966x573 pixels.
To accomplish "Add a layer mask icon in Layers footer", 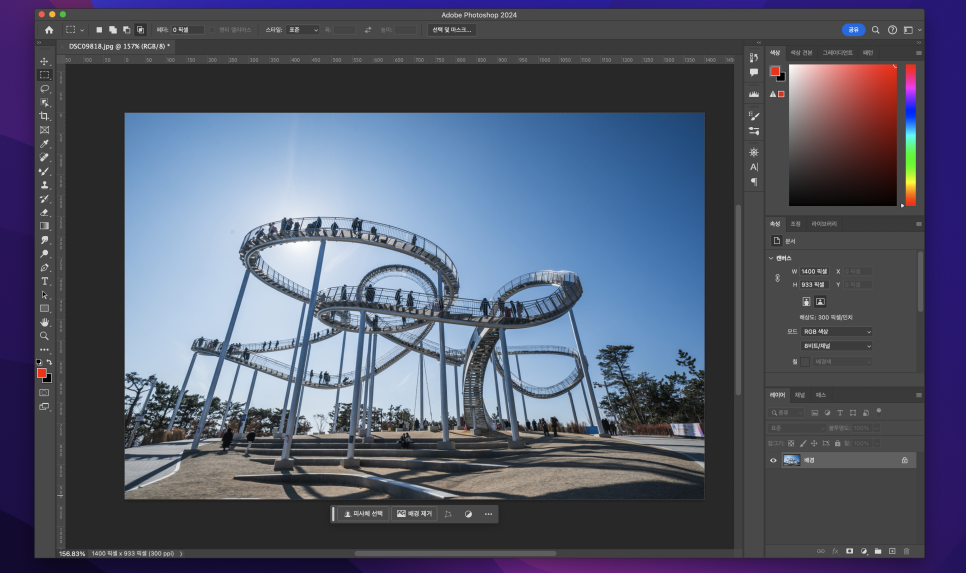I will pyautogui.click(x=850, y=551).
